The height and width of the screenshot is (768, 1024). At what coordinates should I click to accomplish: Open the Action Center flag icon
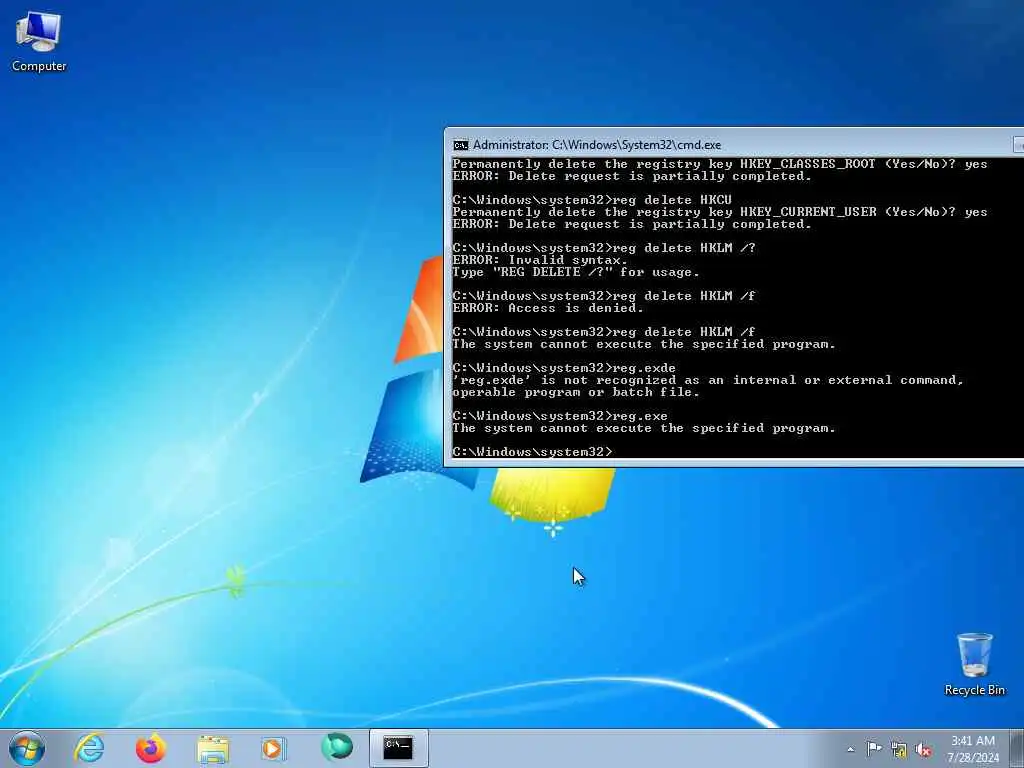tap(874, 749)
